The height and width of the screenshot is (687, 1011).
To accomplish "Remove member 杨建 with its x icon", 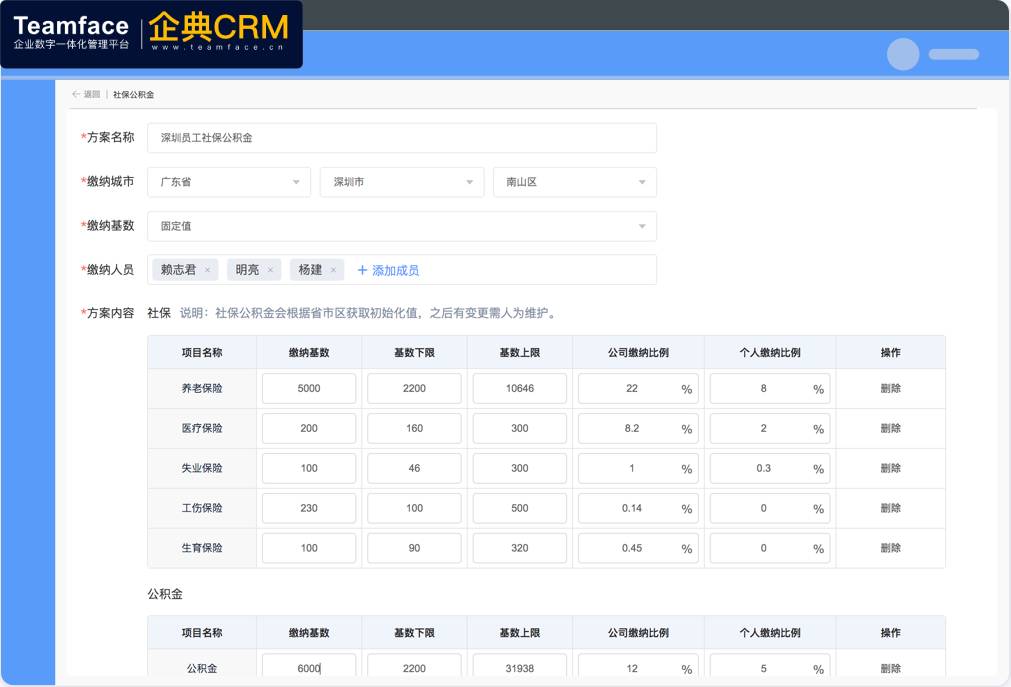I will (x=333, y=270).
